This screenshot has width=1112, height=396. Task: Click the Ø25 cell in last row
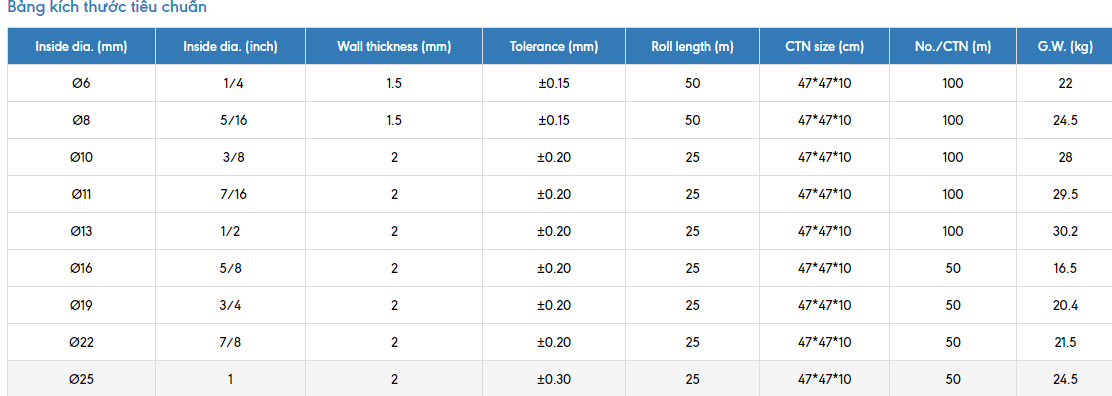pos(82,378)
